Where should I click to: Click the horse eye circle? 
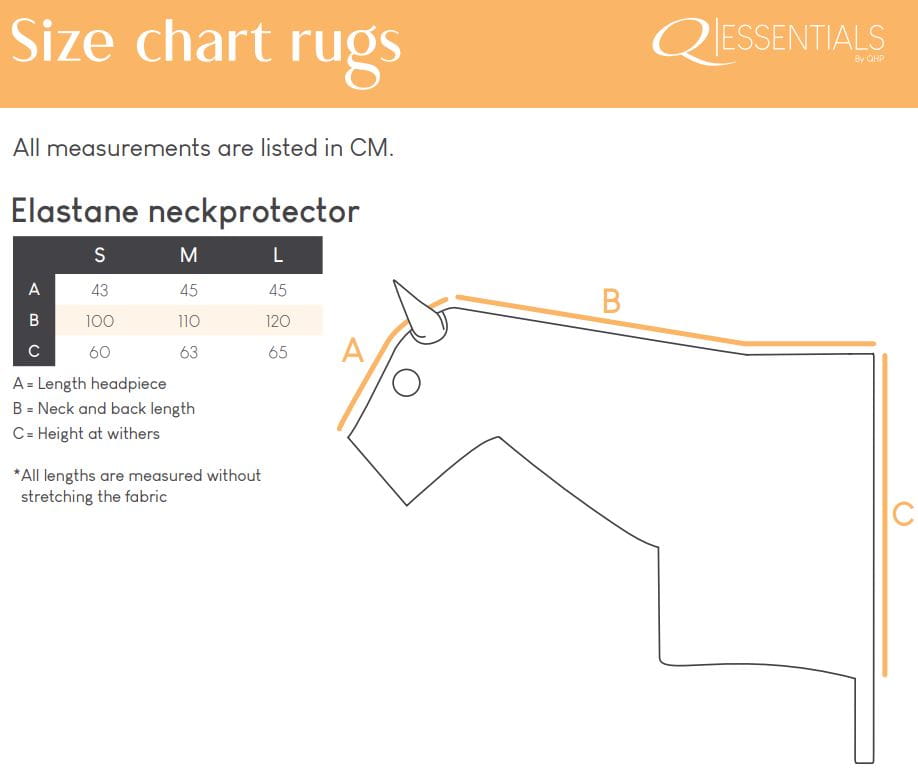click(x=406, y=383)
